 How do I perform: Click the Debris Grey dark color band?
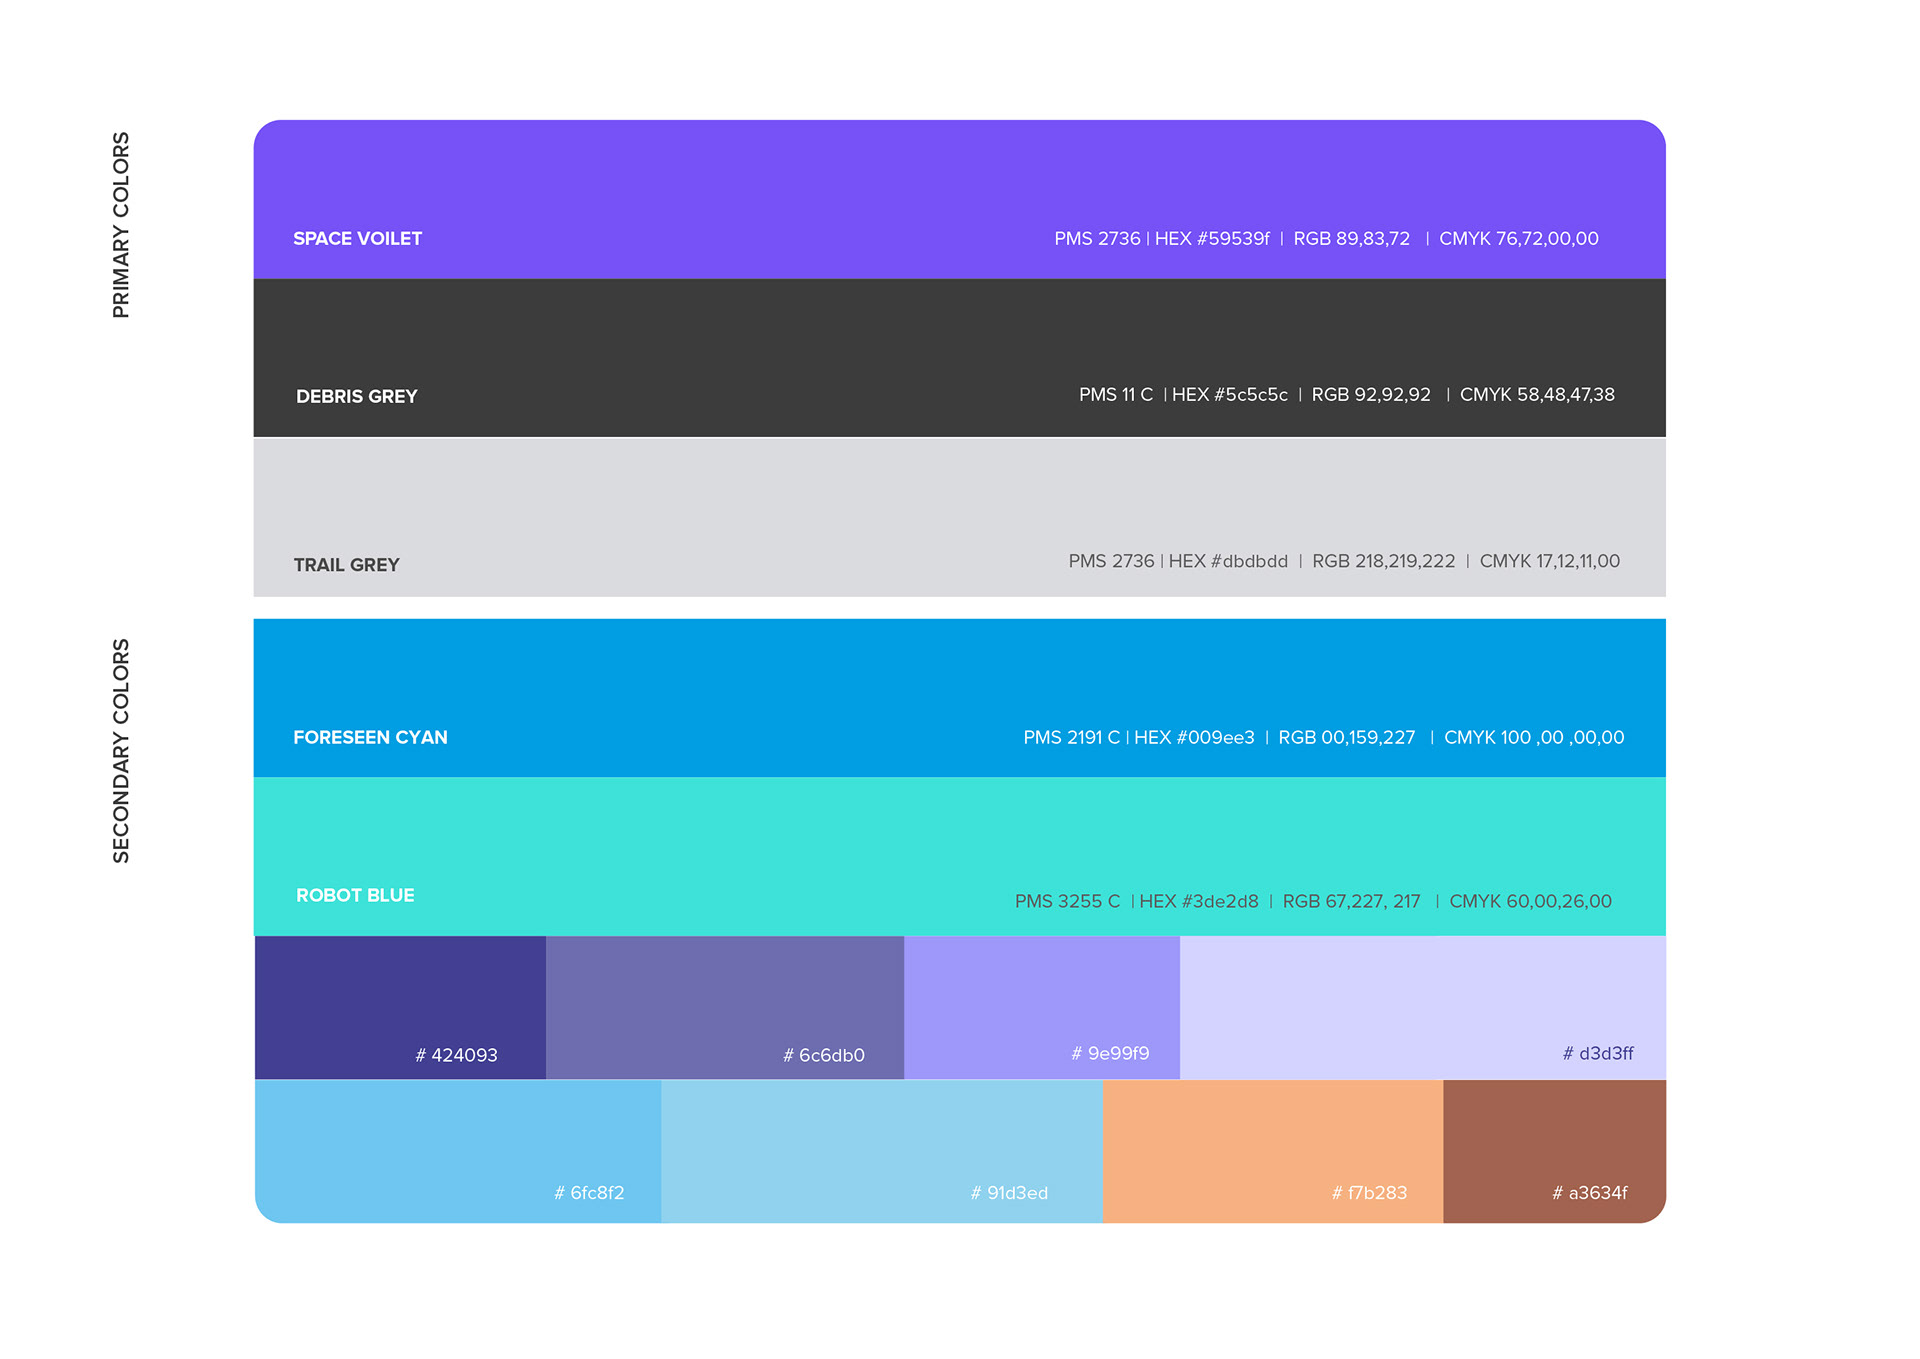pyautogui.click(x=959, y=358)
